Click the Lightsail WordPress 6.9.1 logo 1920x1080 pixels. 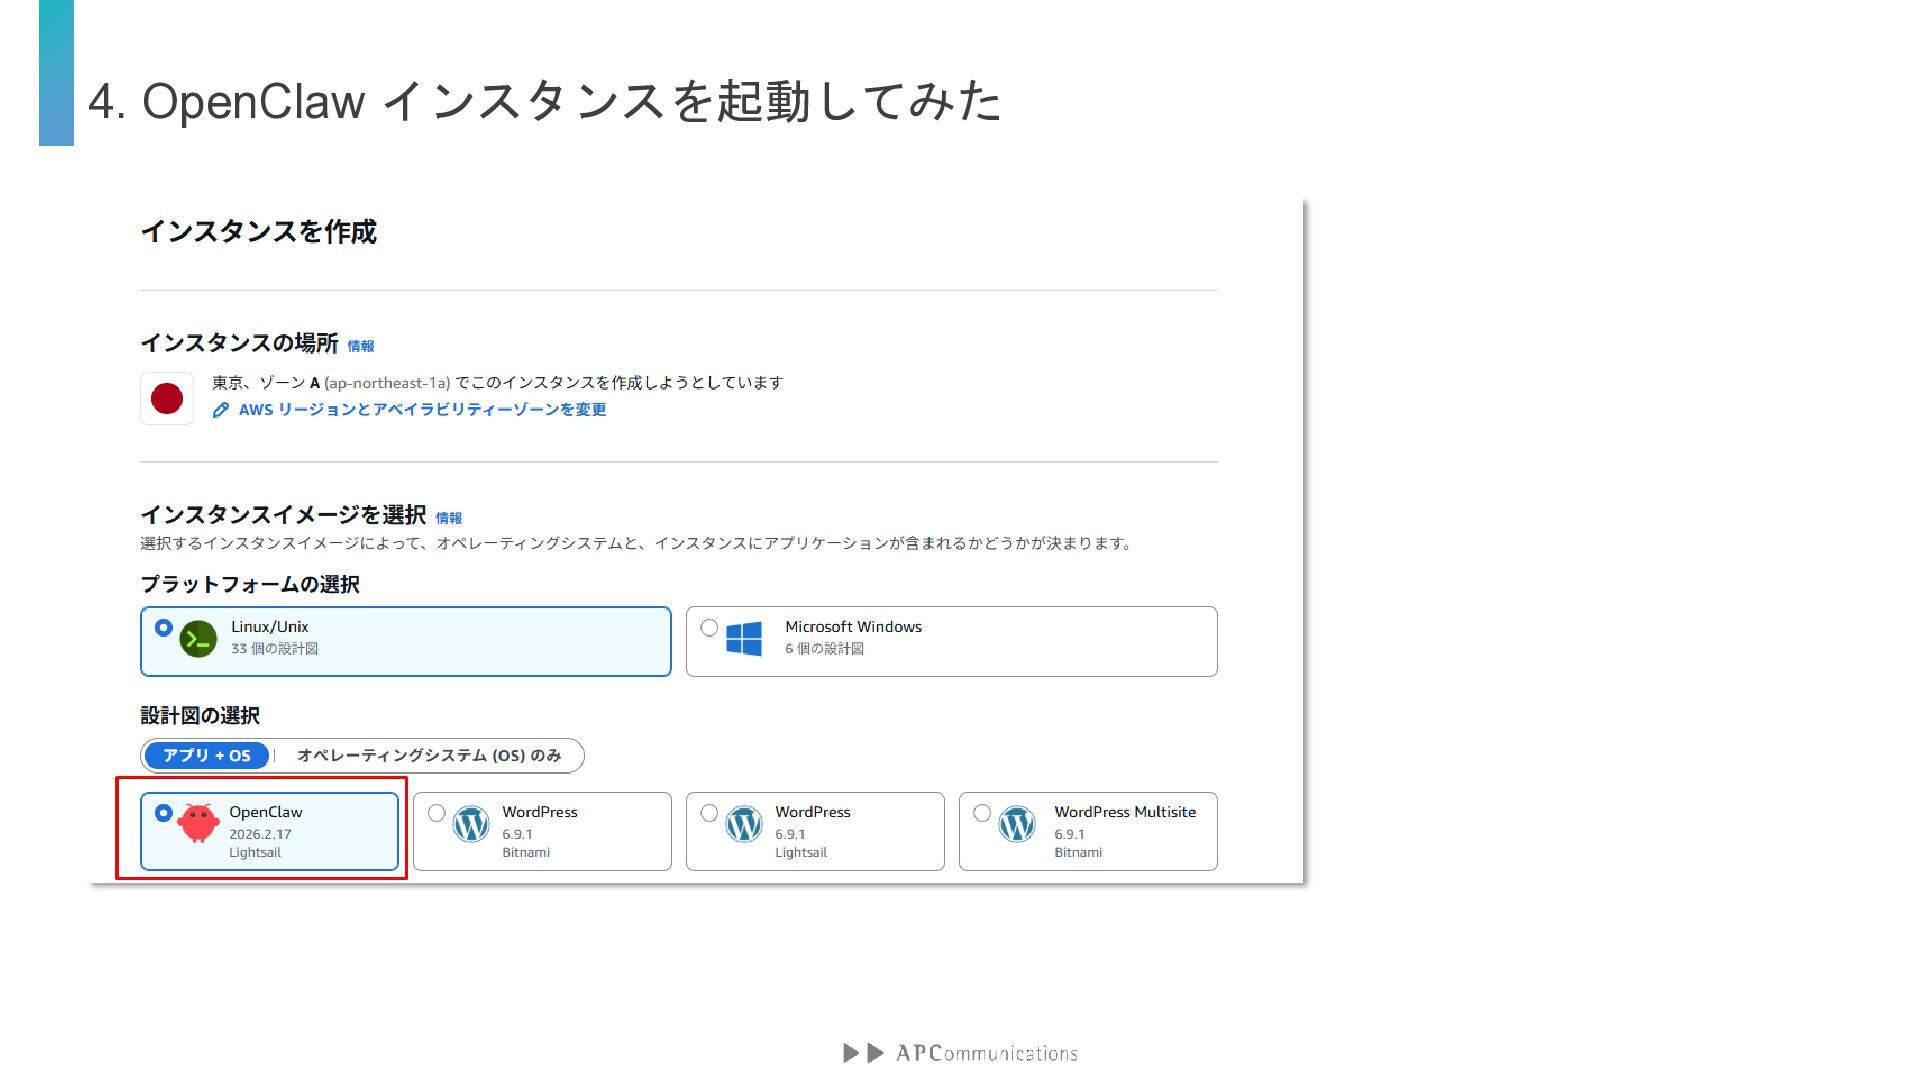pyautogui.click(x=744, y=824)
